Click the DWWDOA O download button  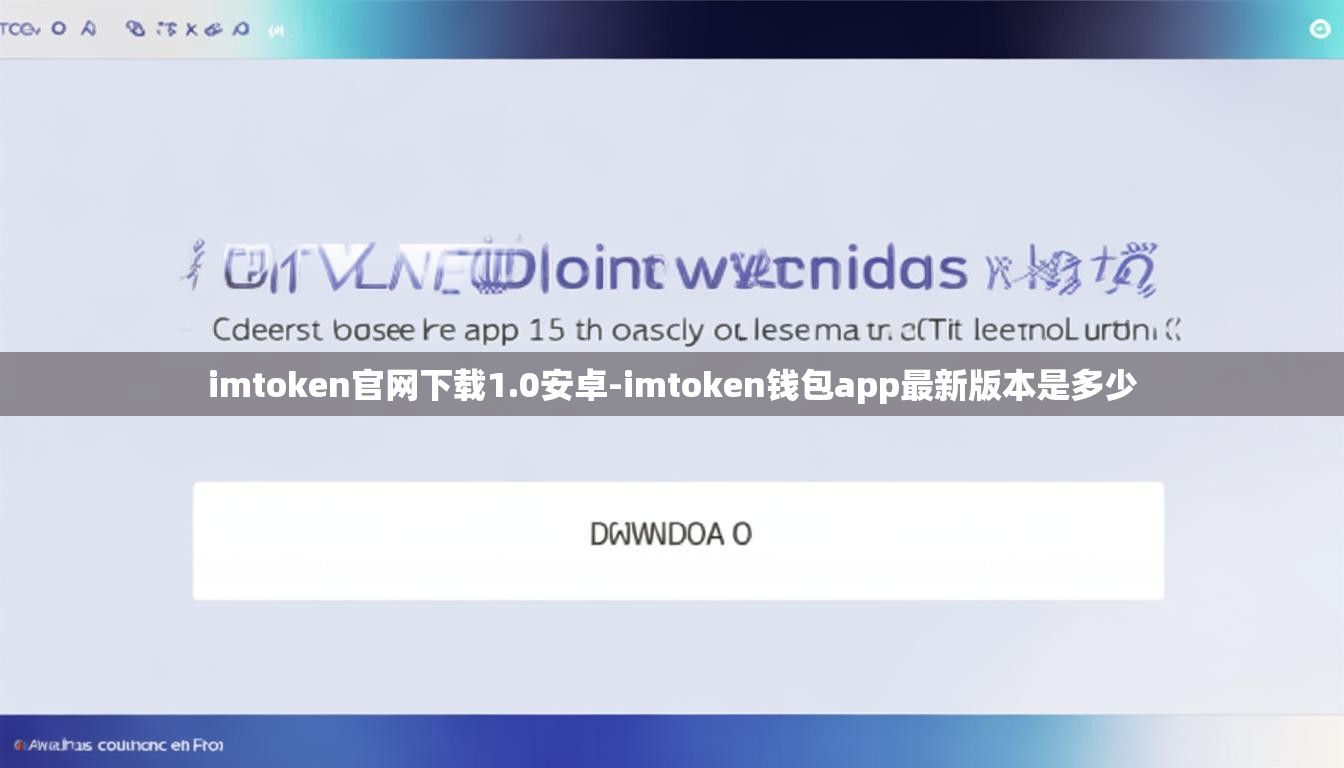click(678, 541)
